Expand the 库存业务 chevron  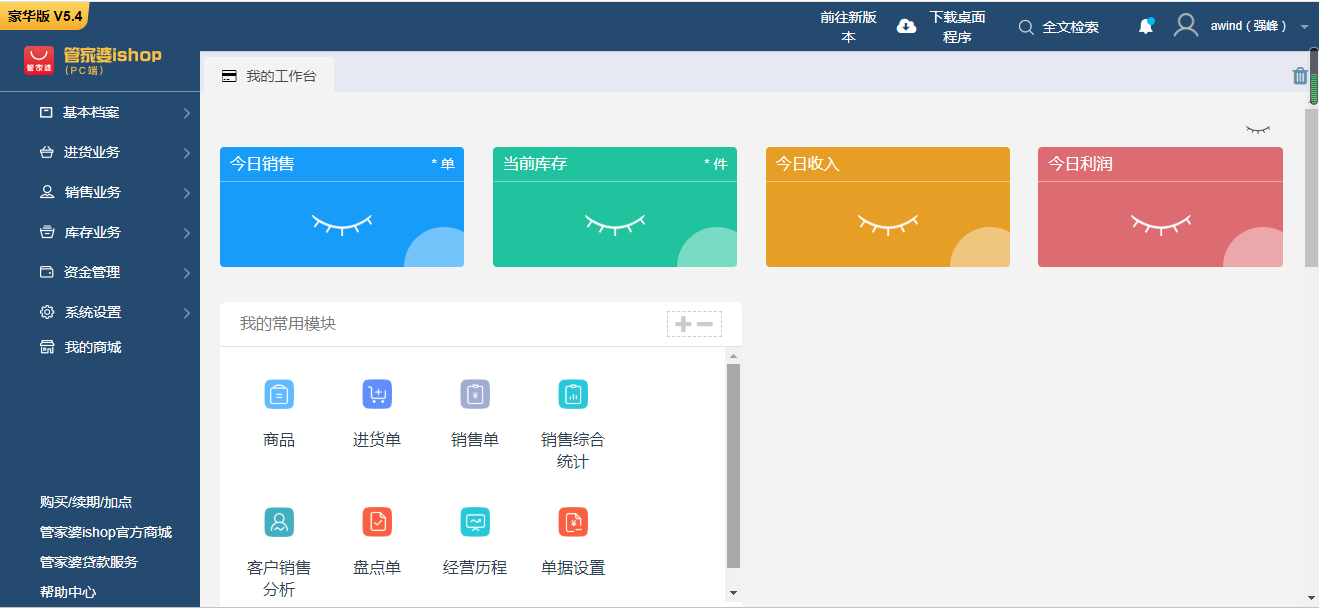[187, 233]
